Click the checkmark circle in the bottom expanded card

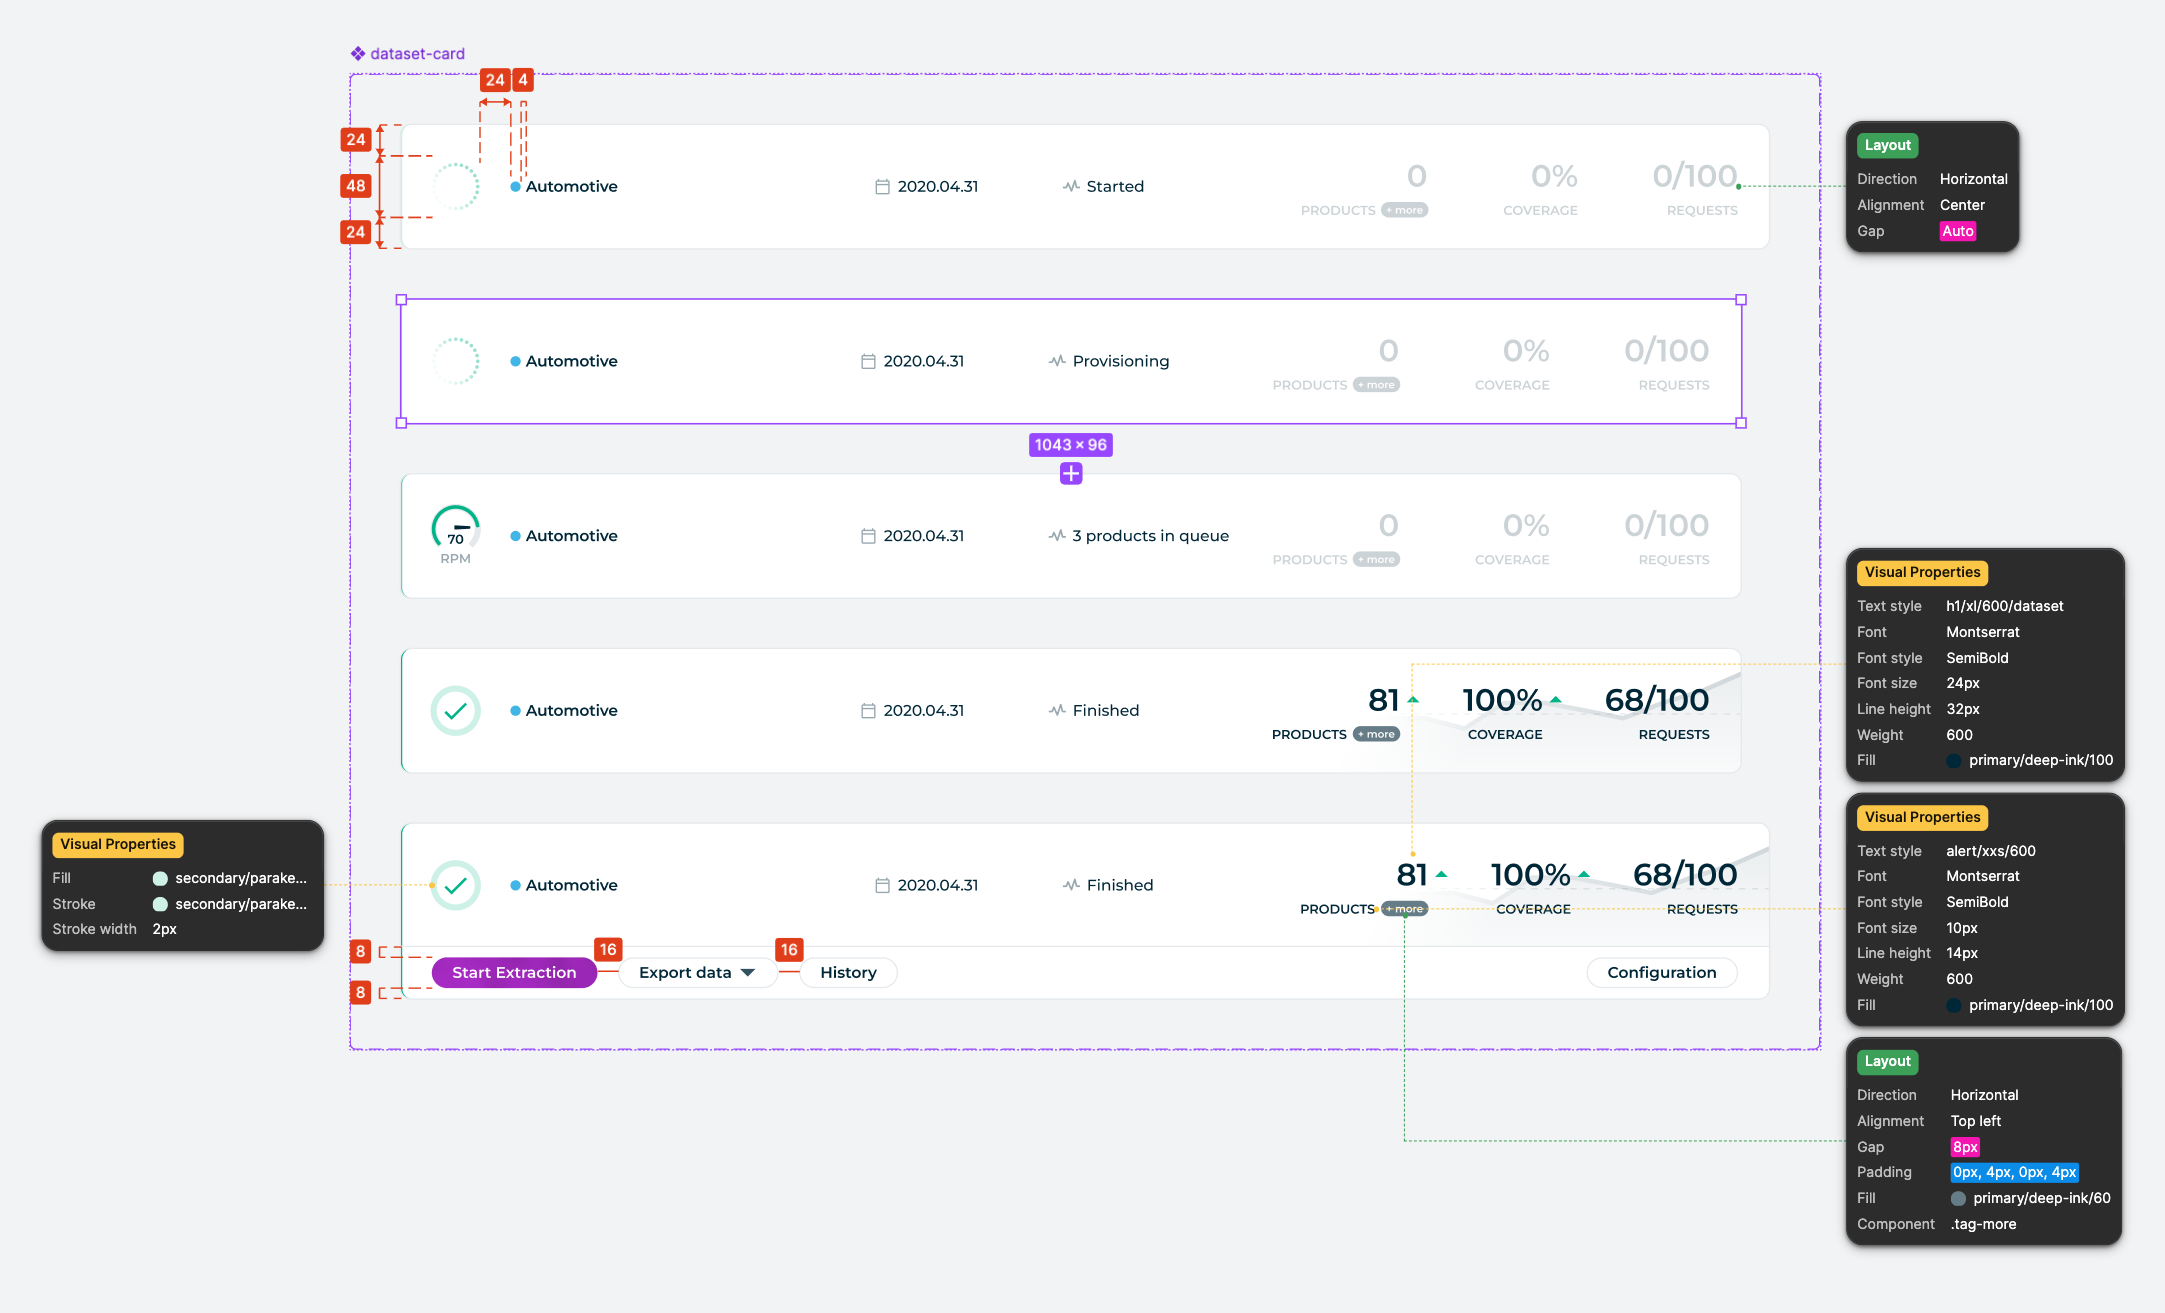coord(455,885)
